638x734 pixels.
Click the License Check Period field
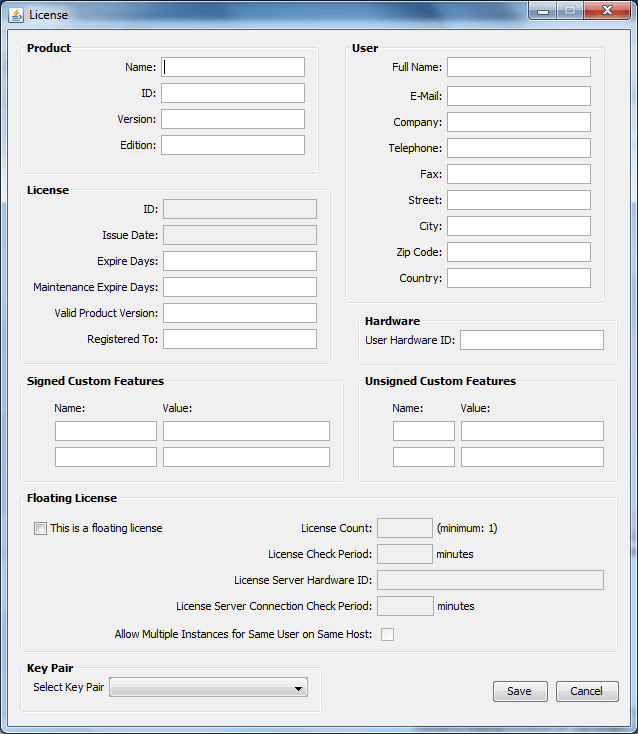pyautogui.click(x=405, y=554)
